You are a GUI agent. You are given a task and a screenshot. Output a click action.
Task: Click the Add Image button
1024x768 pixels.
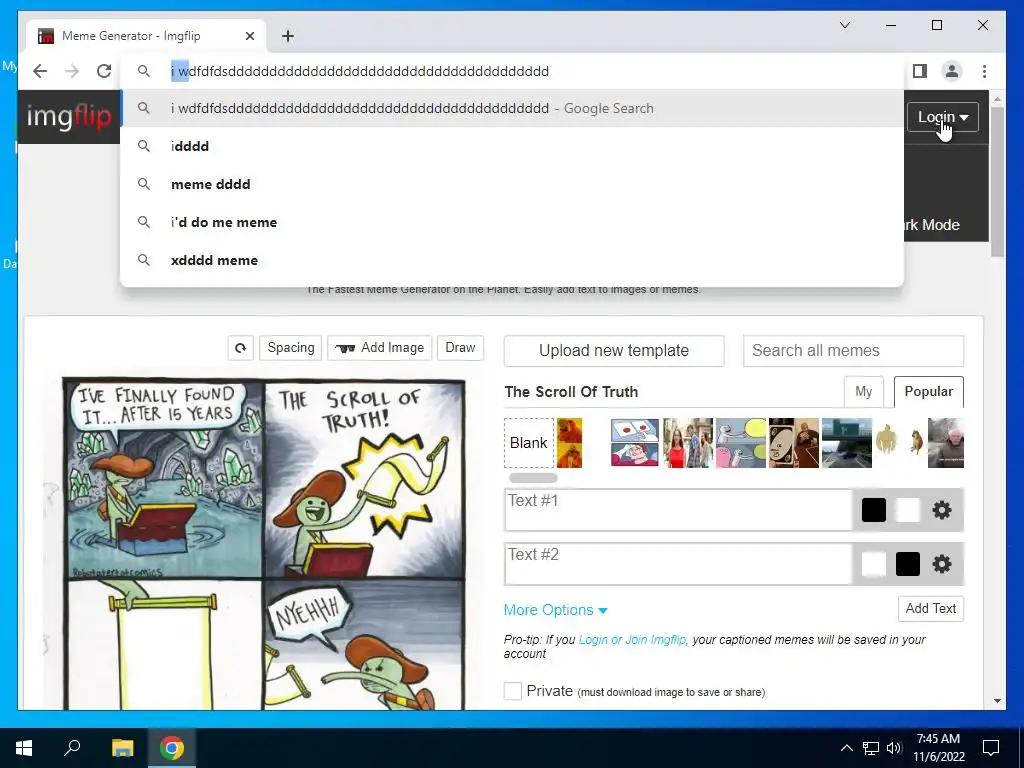pyautogui.click(x=379, y=347)
